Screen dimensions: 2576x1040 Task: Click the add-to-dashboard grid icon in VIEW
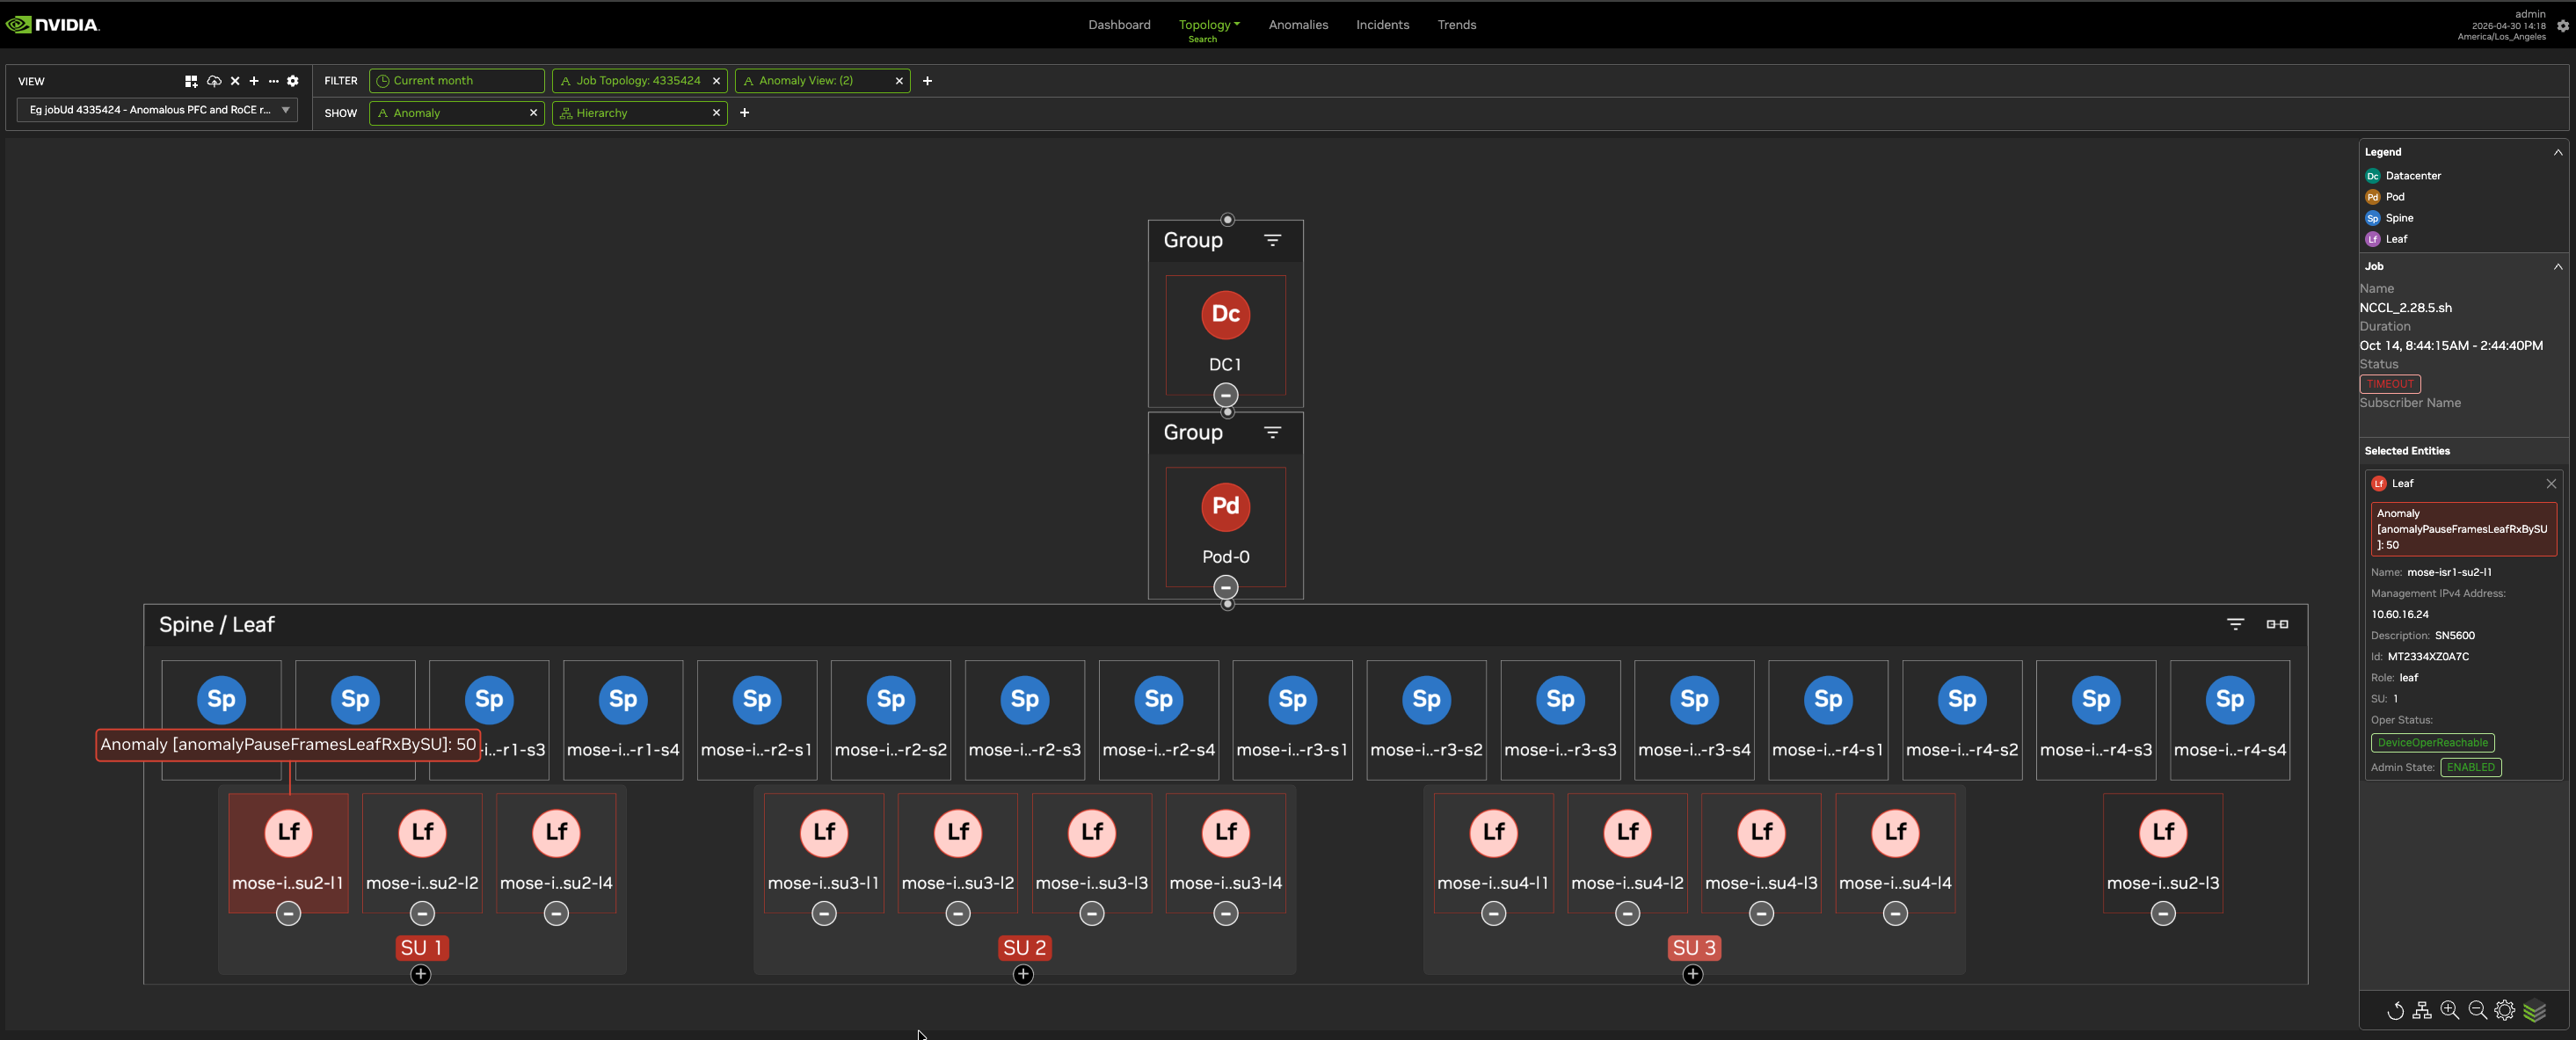191,81
